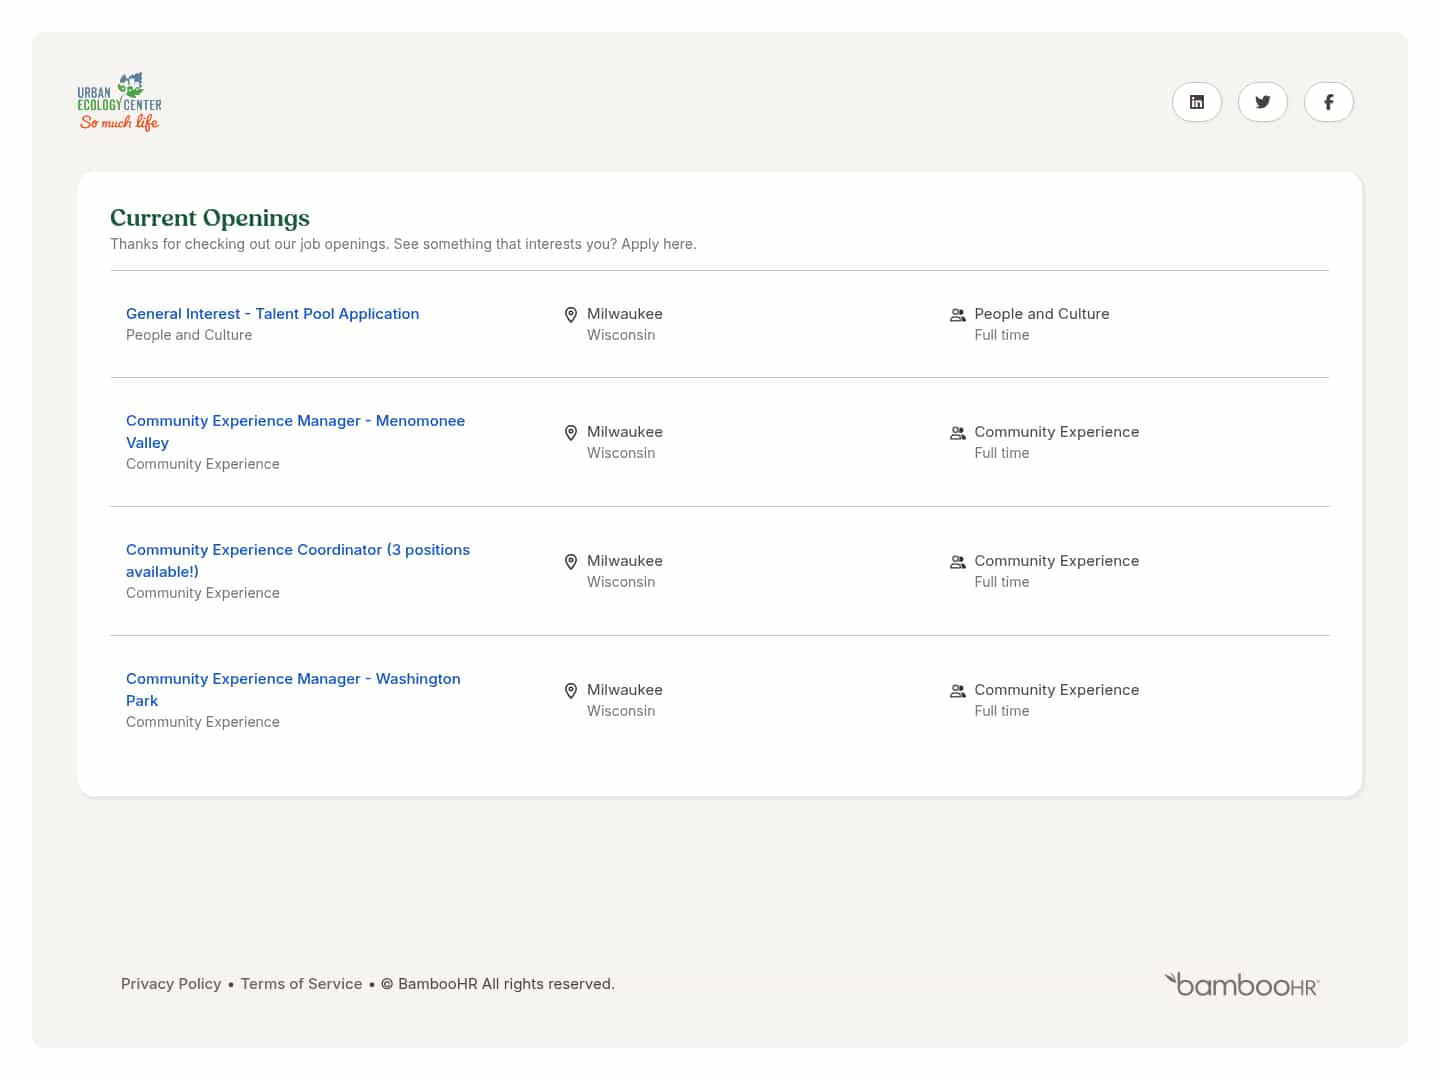1440x1080 pixels.
Task: Click location pin icon in Coordinator row
Action: tap(571, 562)
